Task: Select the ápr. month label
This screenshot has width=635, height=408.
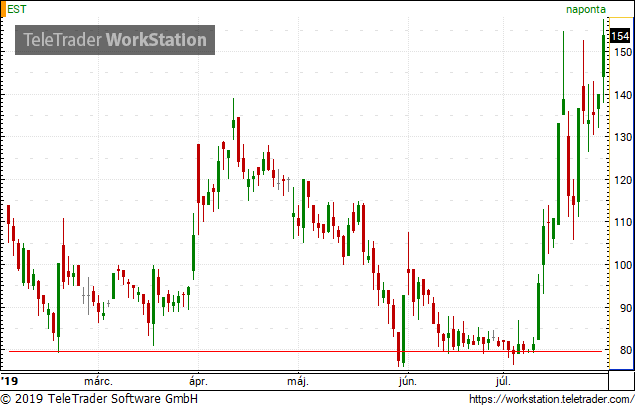Action: 198,382
